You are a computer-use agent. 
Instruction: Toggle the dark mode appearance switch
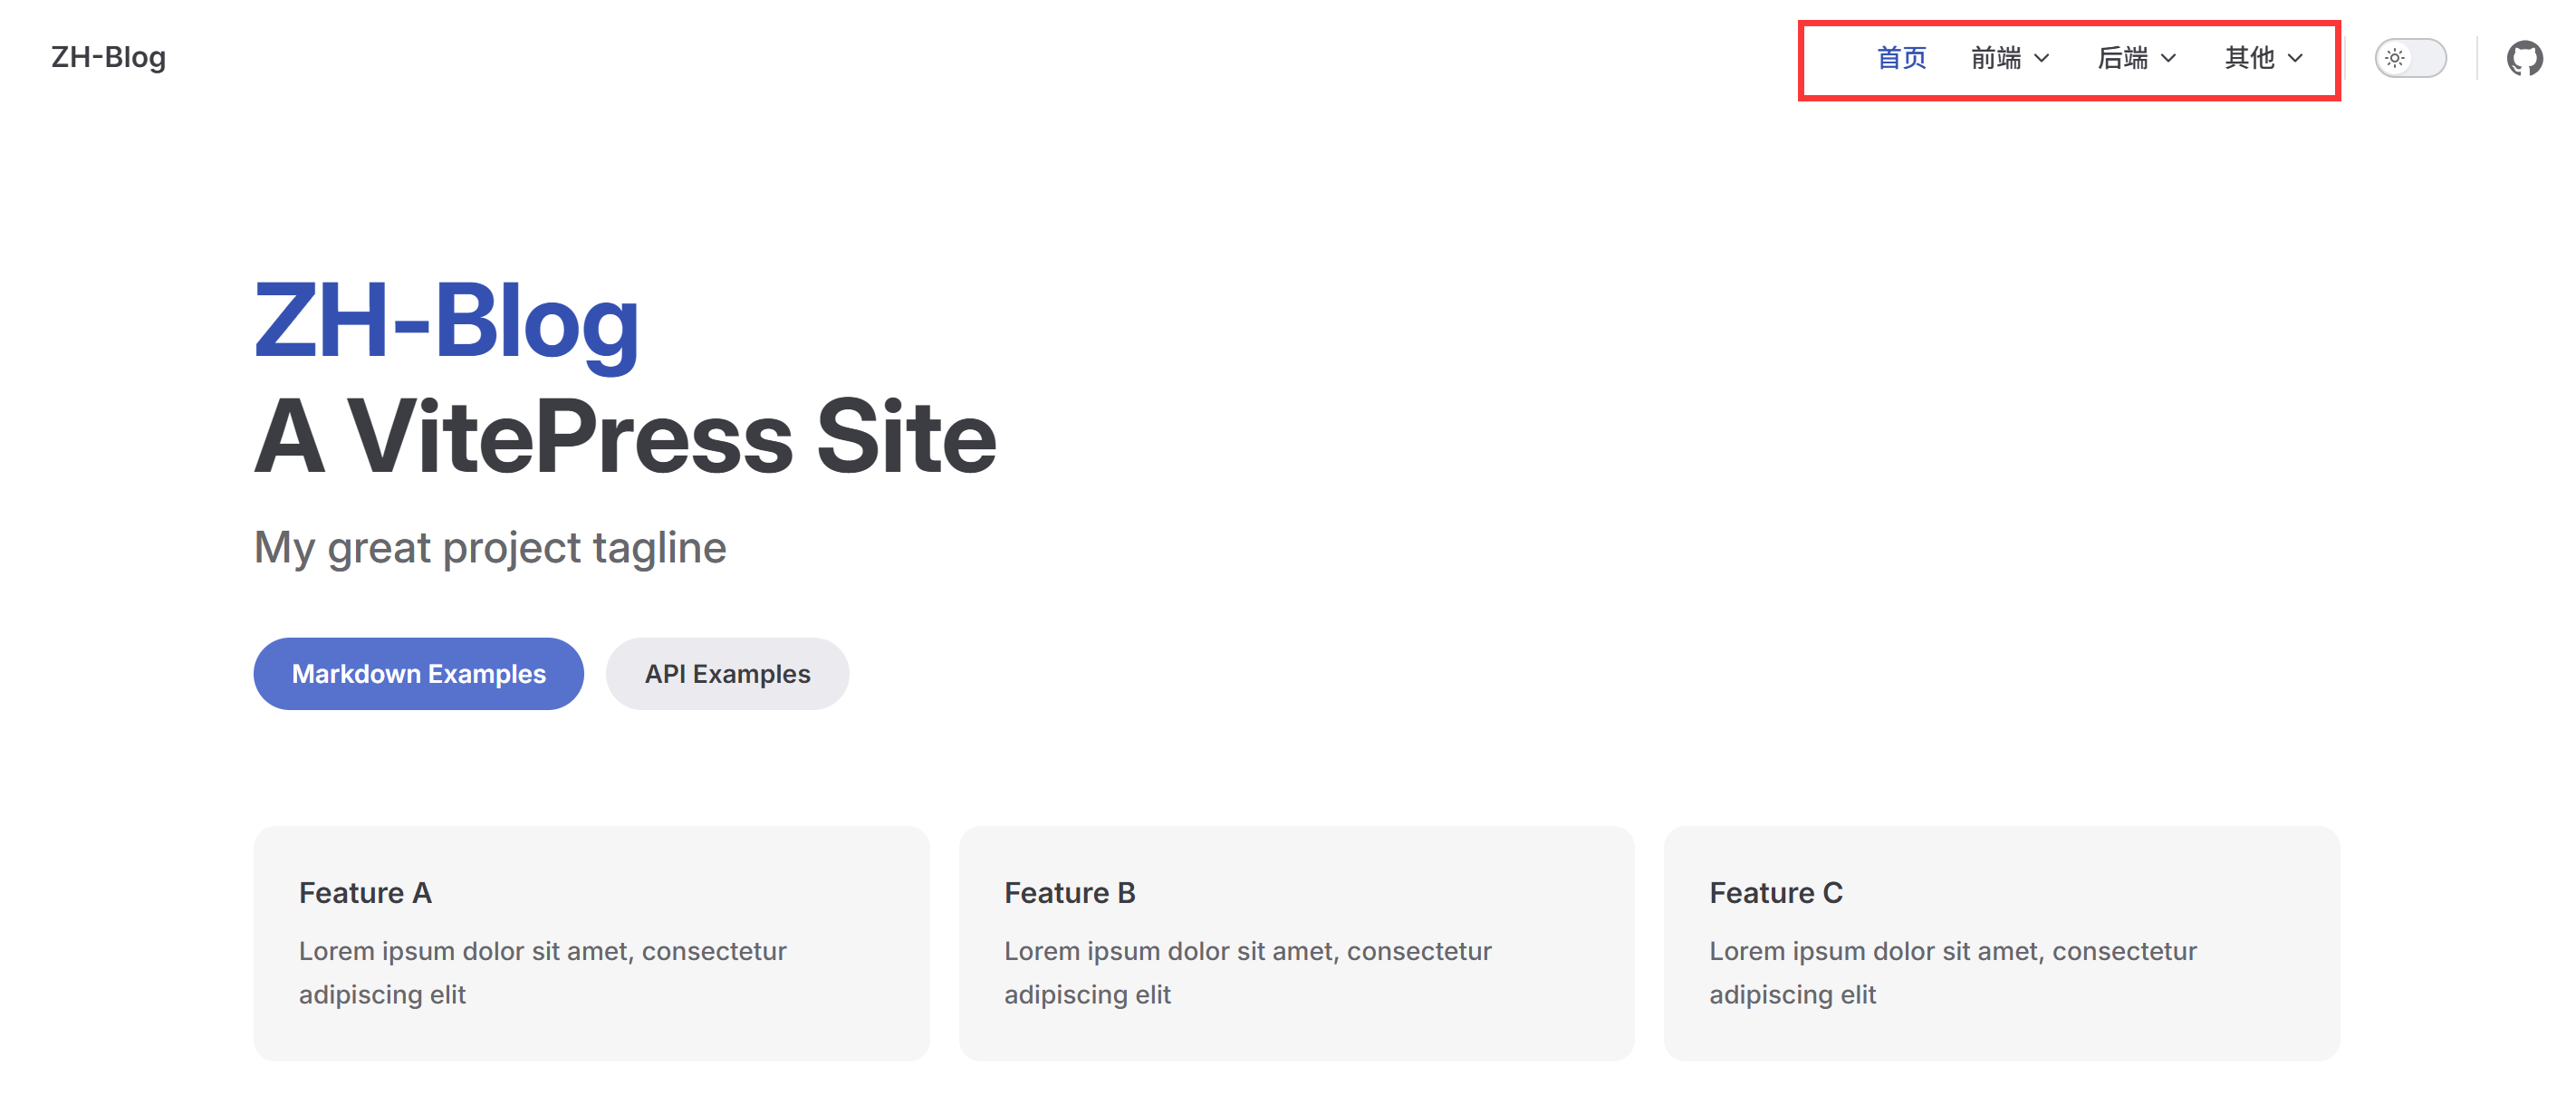tap(2410, 58)
